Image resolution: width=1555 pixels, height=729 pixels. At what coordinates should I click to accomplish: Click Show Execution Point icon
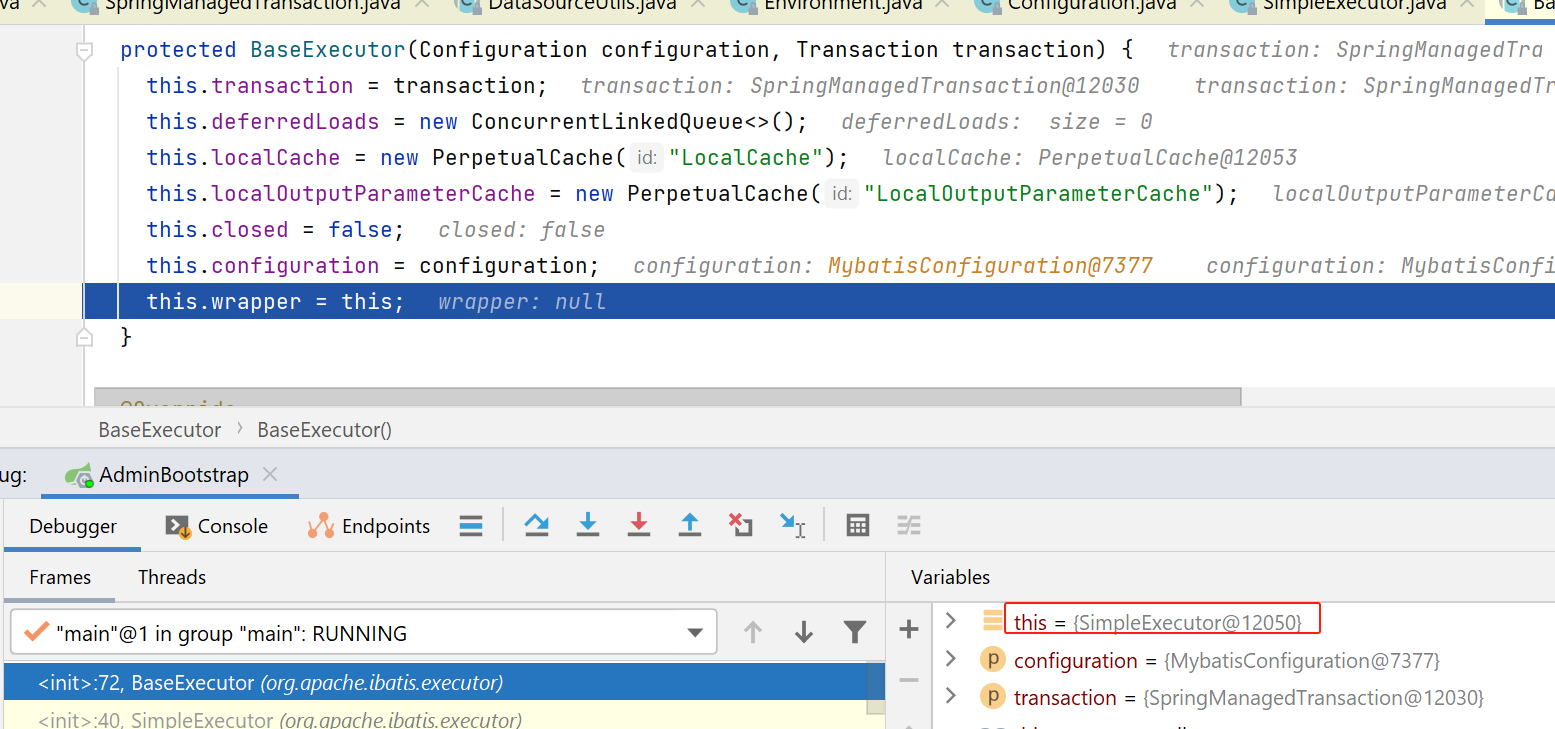click(471, 525)
